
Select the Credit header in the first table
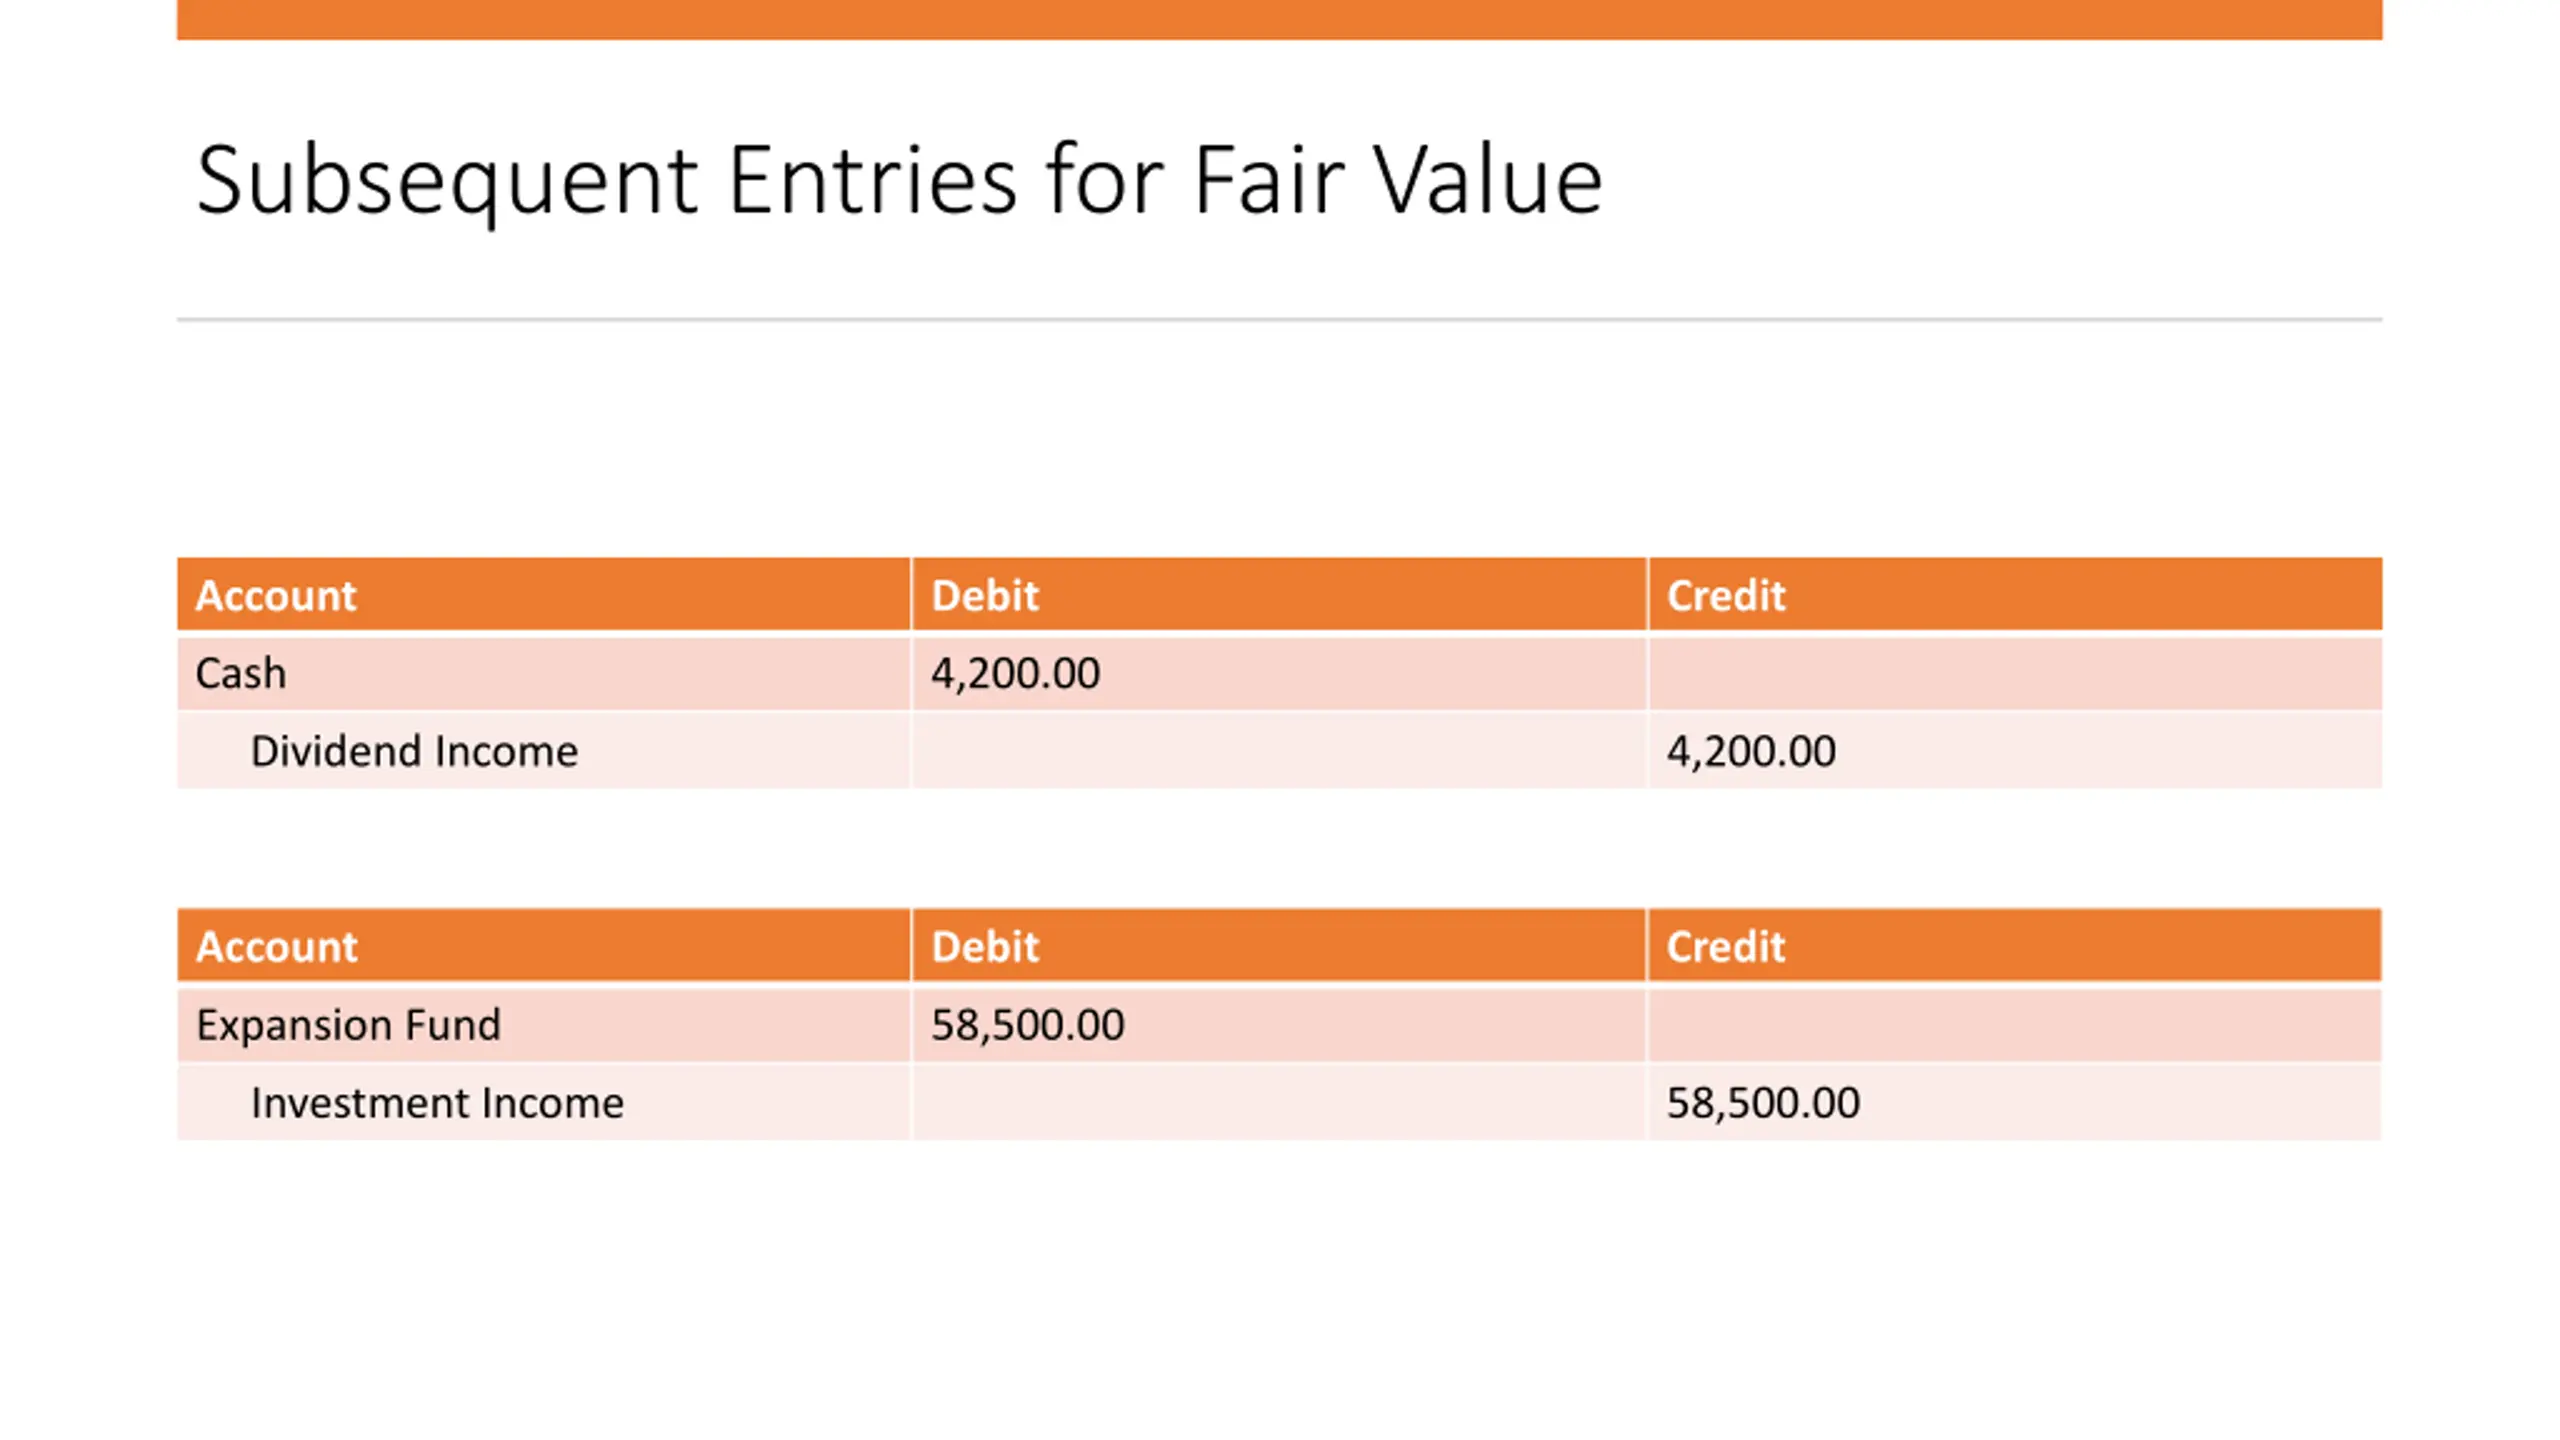point(2015,595)
